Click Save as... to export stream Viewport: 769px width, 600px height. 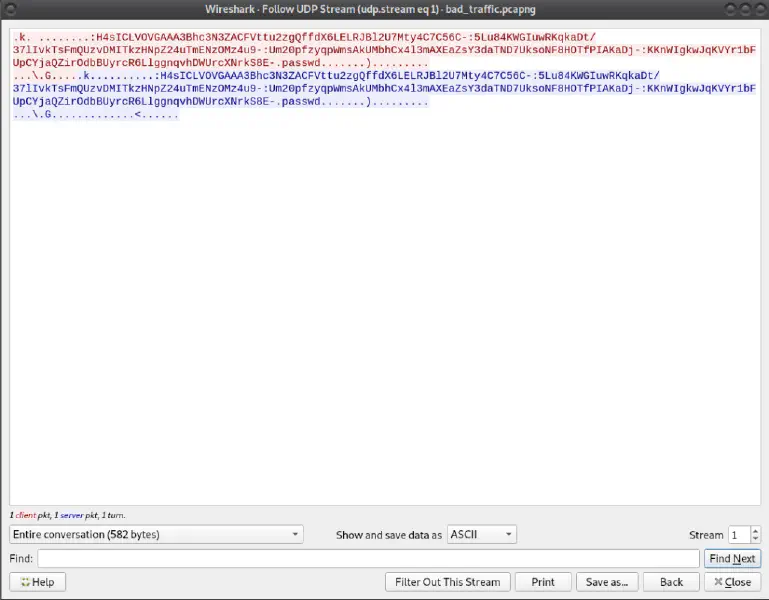(606, 582)
